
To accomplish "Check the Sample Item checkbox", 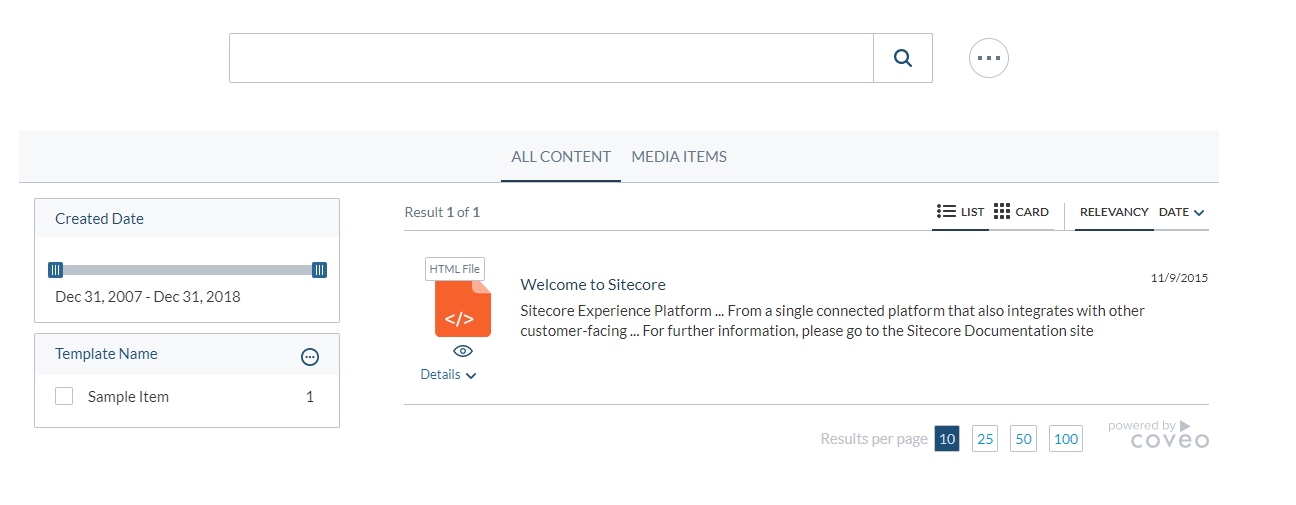I will click(64, 397).
